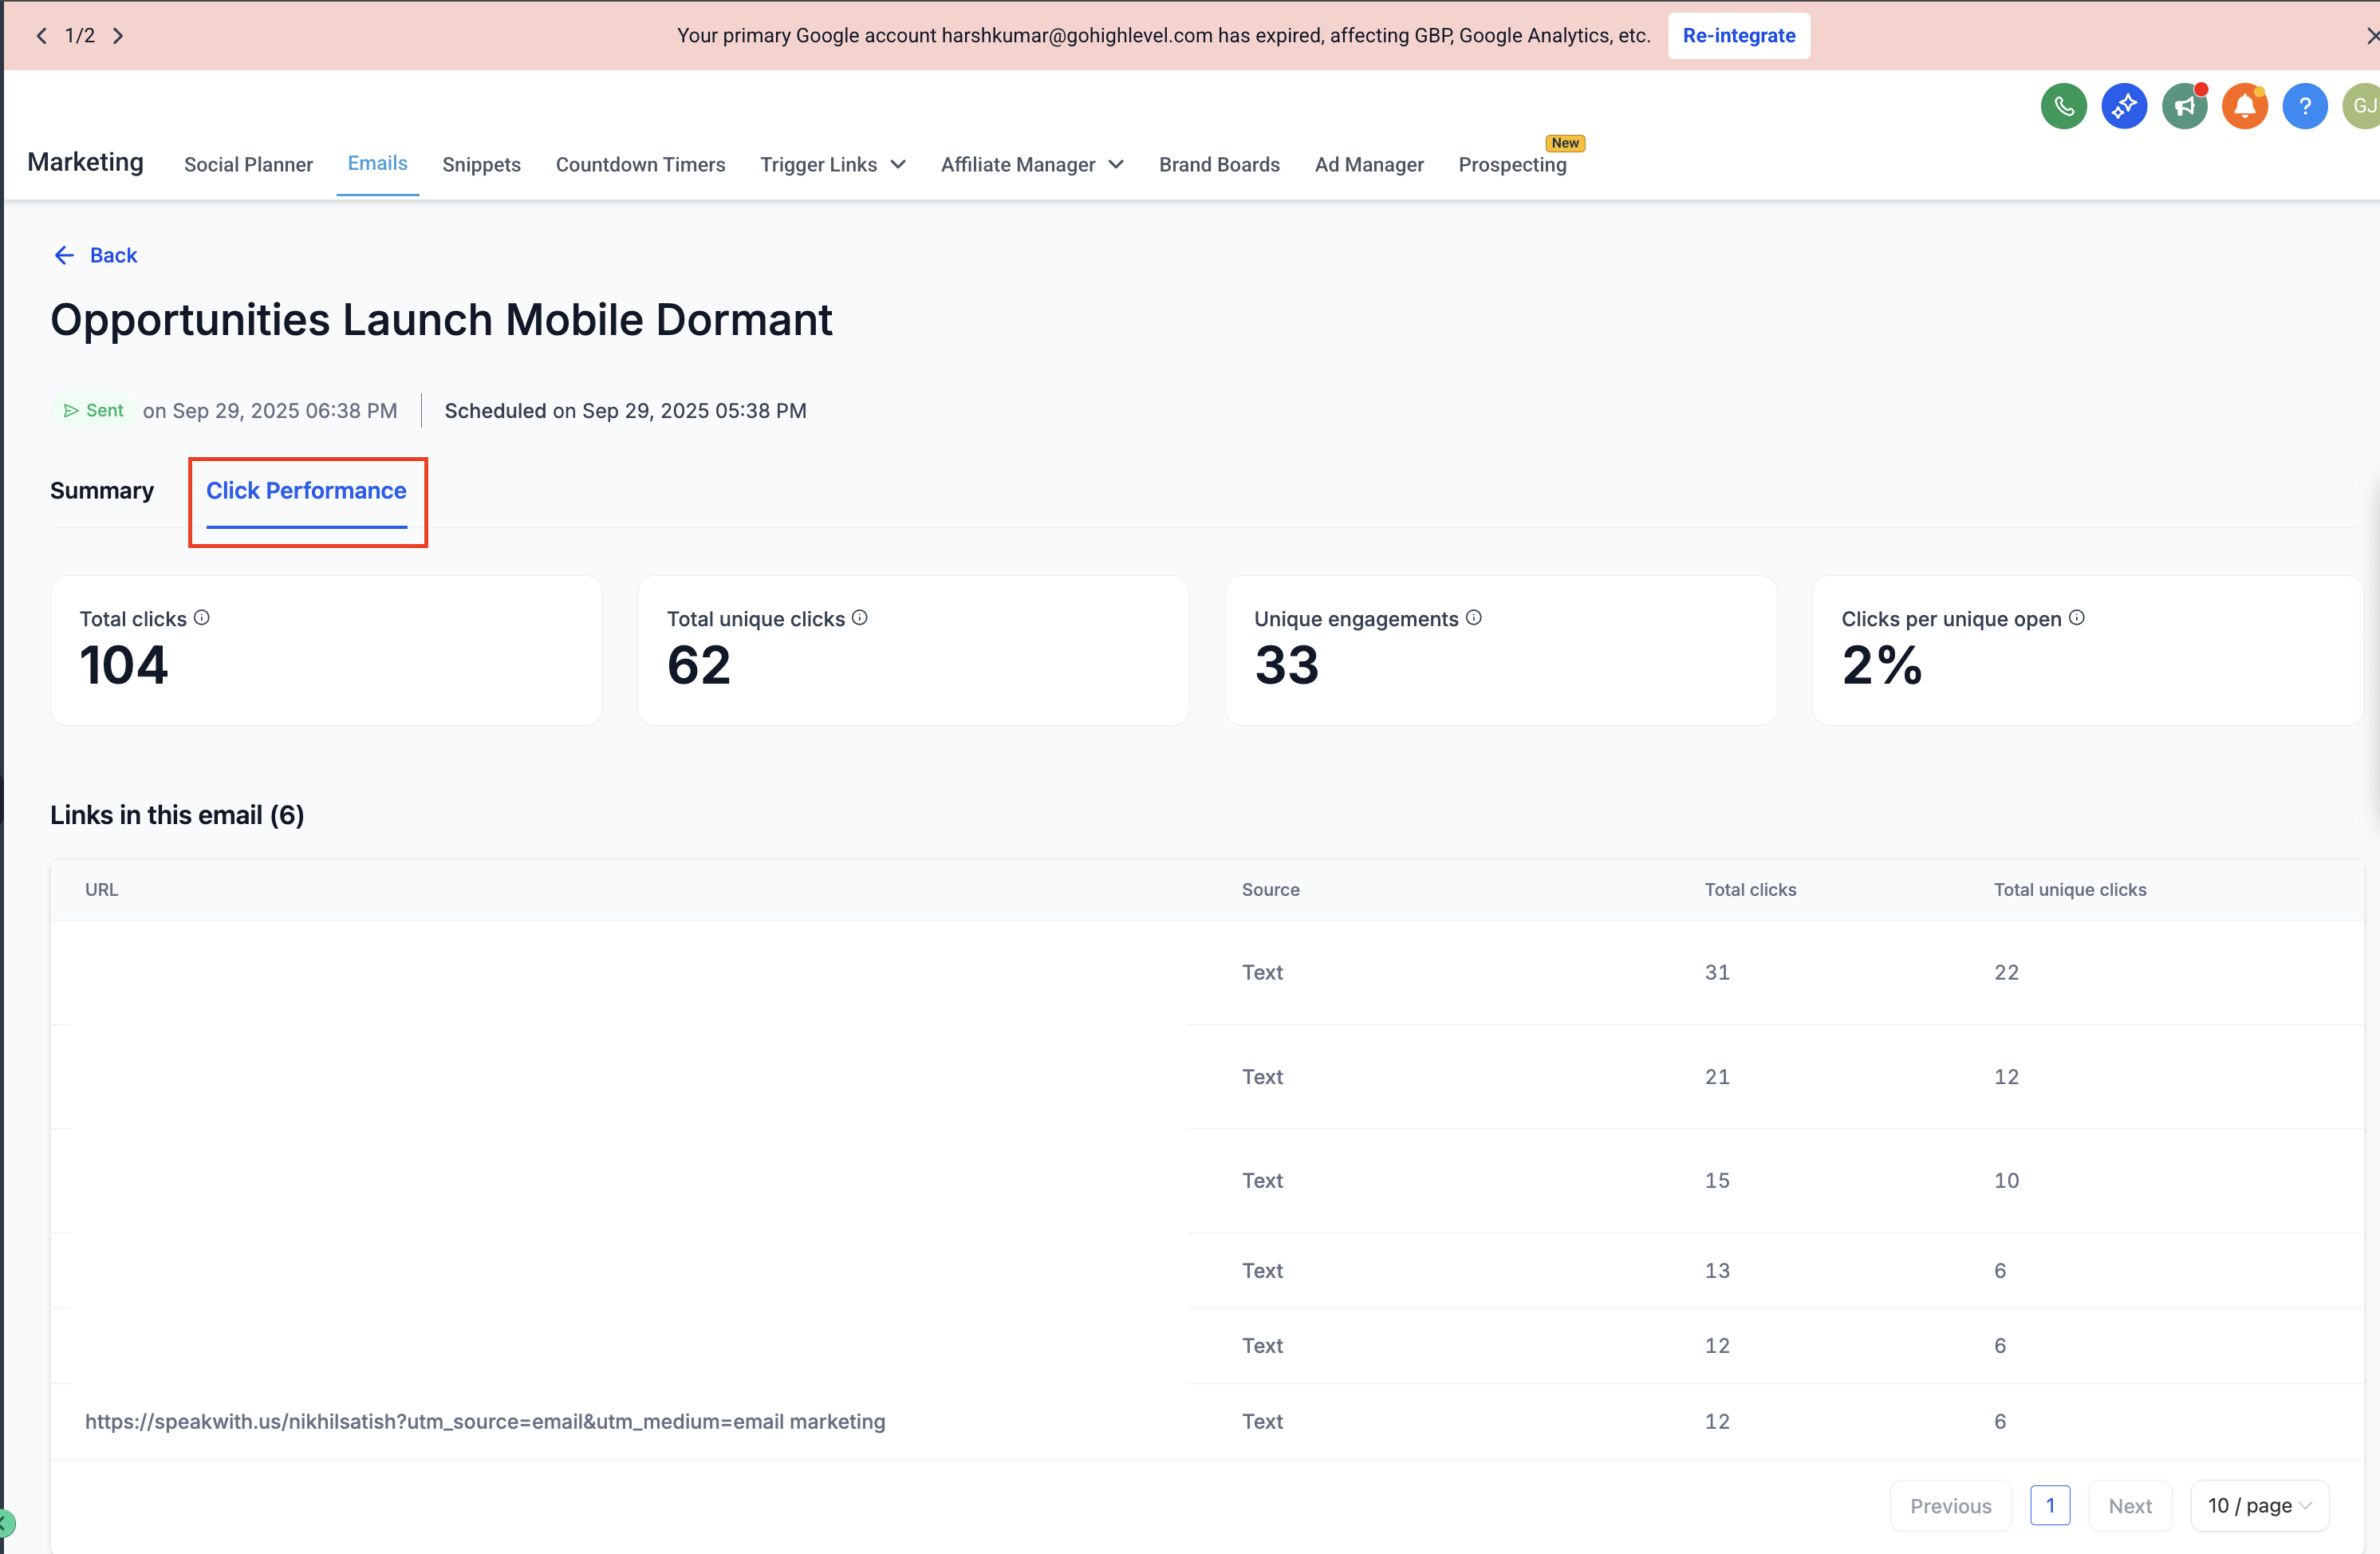Open the 10 / page size selector

pyautogui.click(x=2258, y=1505)
